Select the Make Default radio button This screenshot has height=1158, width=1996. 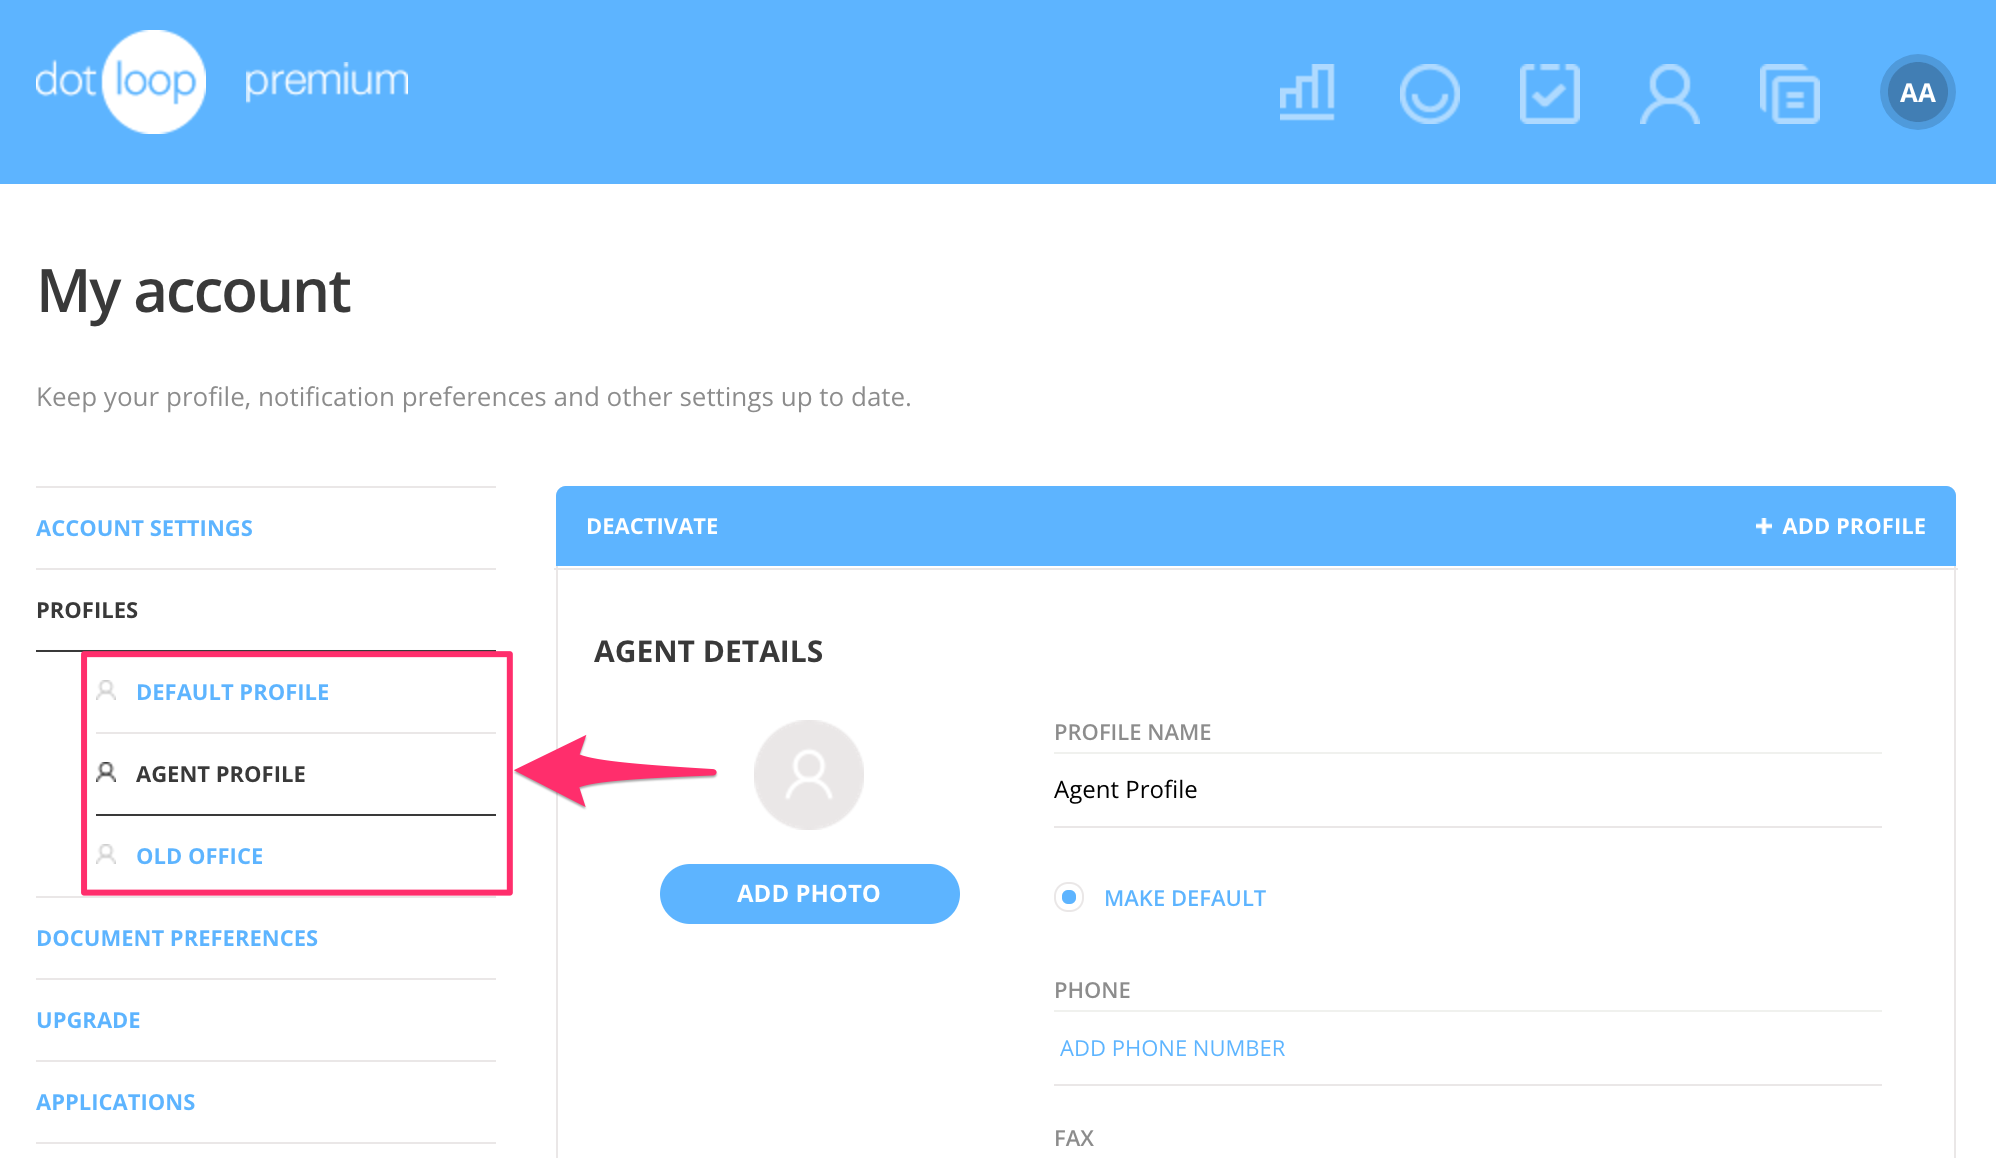click(1071, 898)
